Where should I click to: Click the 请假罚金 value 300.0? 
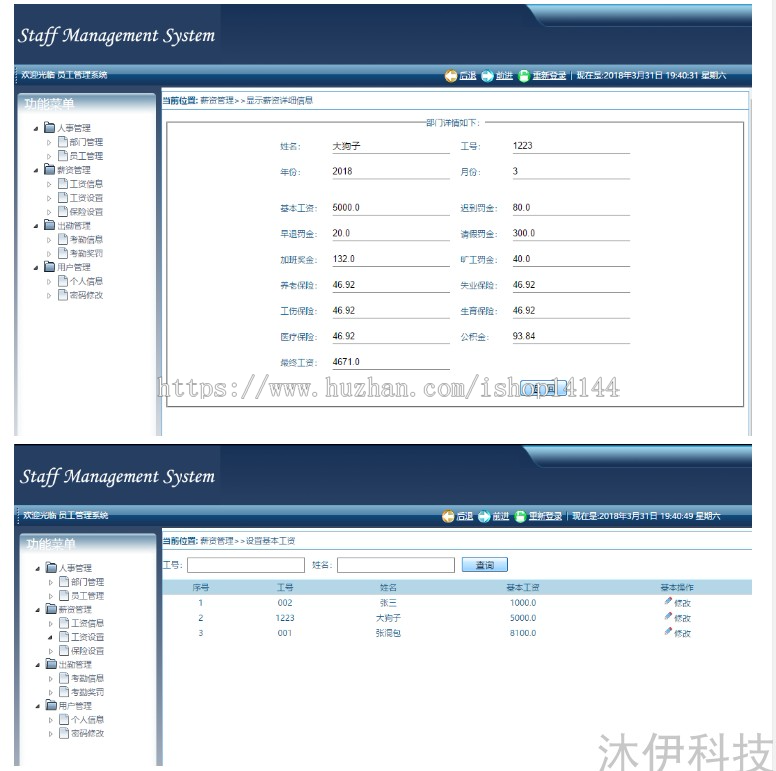[524, 233]
